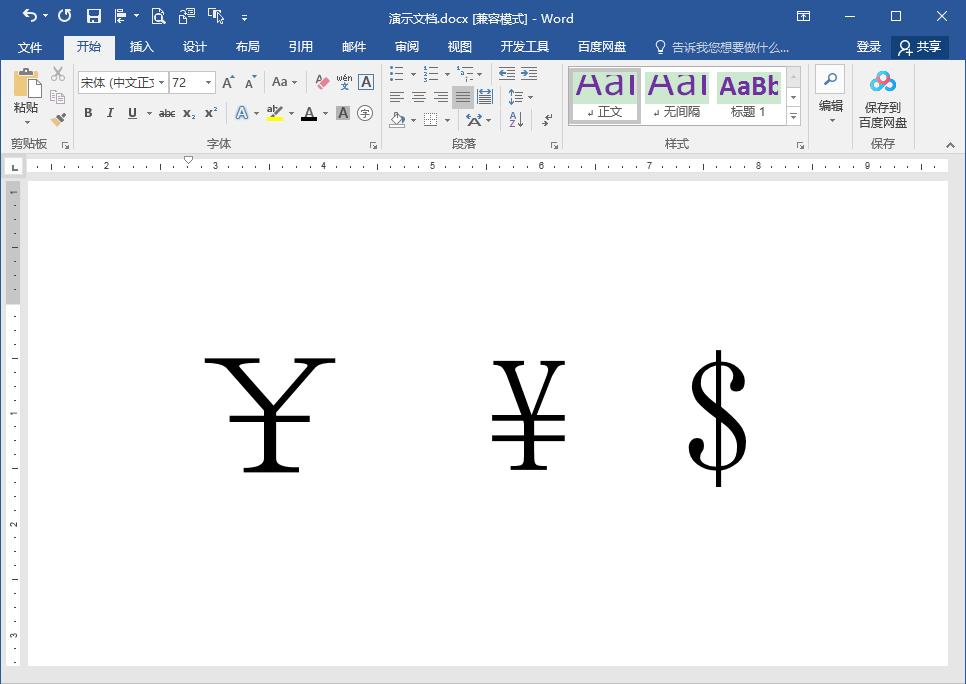Image resolution: width=966 pixels, height=684 pixels.
Task: Center align the text
Action: 419,97
